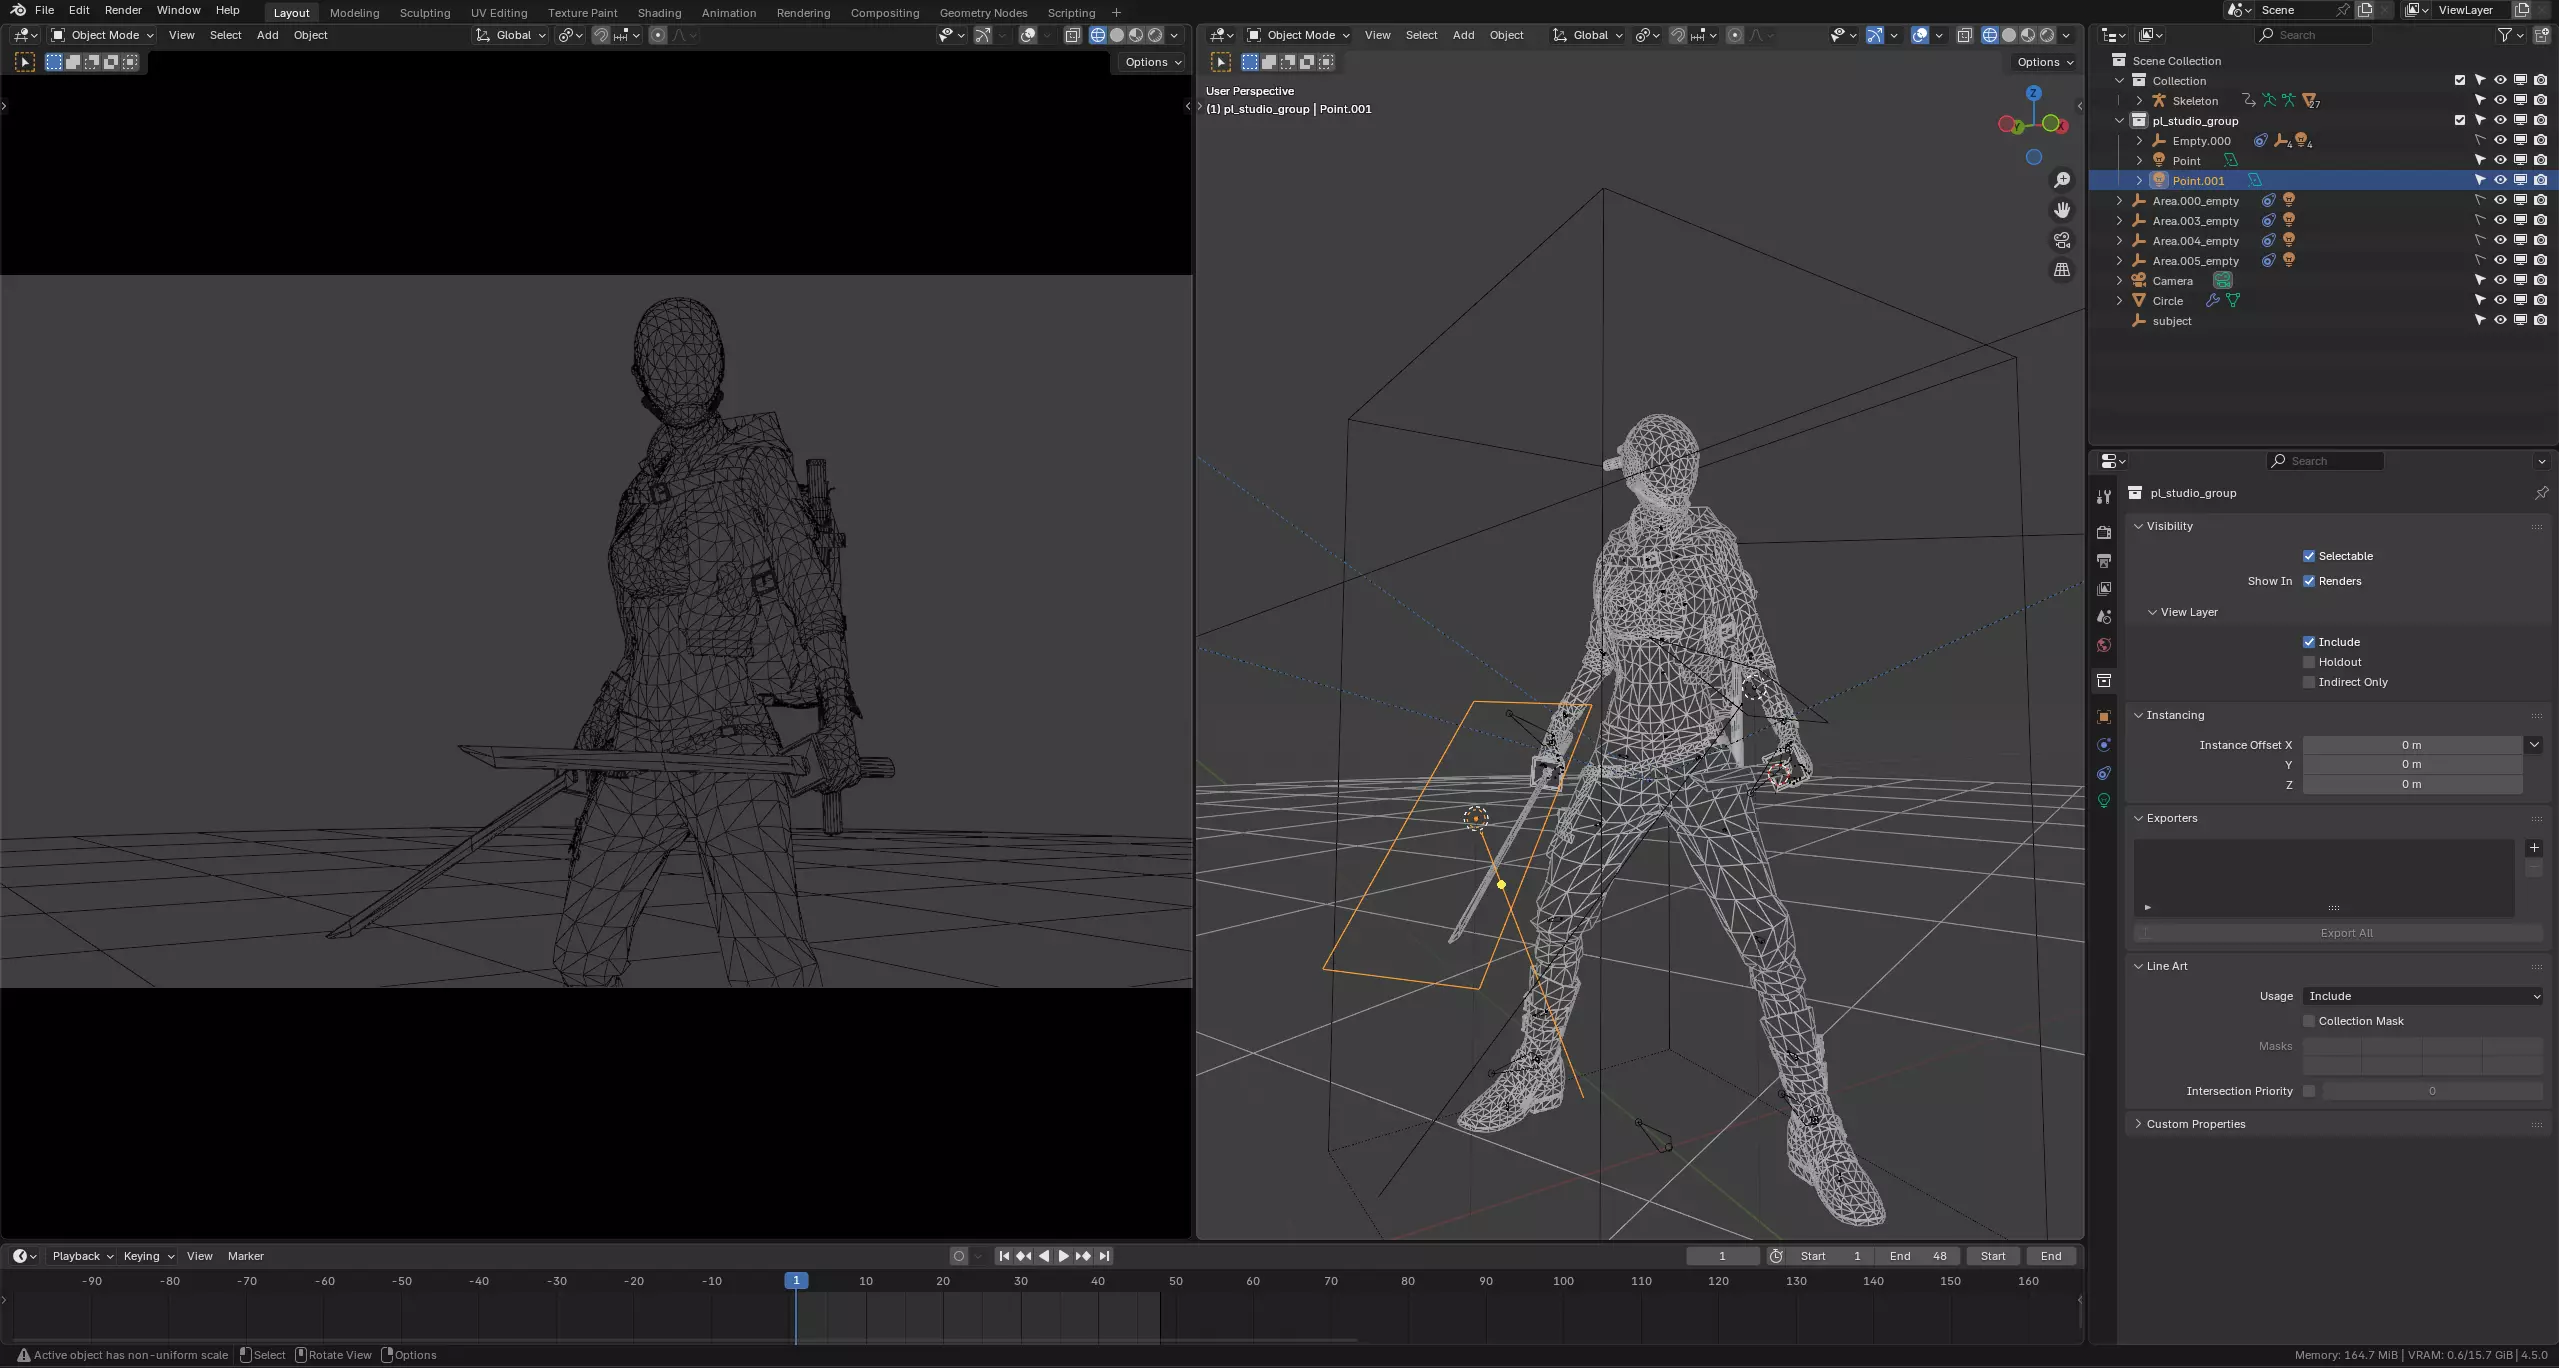
Task: Expand Skeleton in the outliner
Action: 2139,100
